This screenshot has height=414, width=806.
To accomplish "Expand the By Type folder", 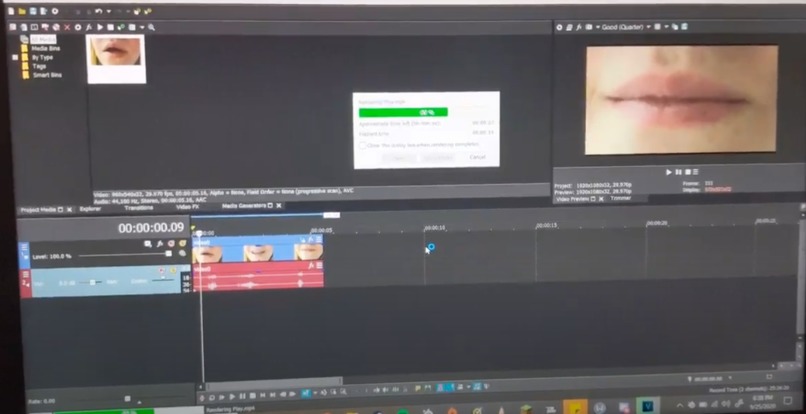I will [15, 58].
